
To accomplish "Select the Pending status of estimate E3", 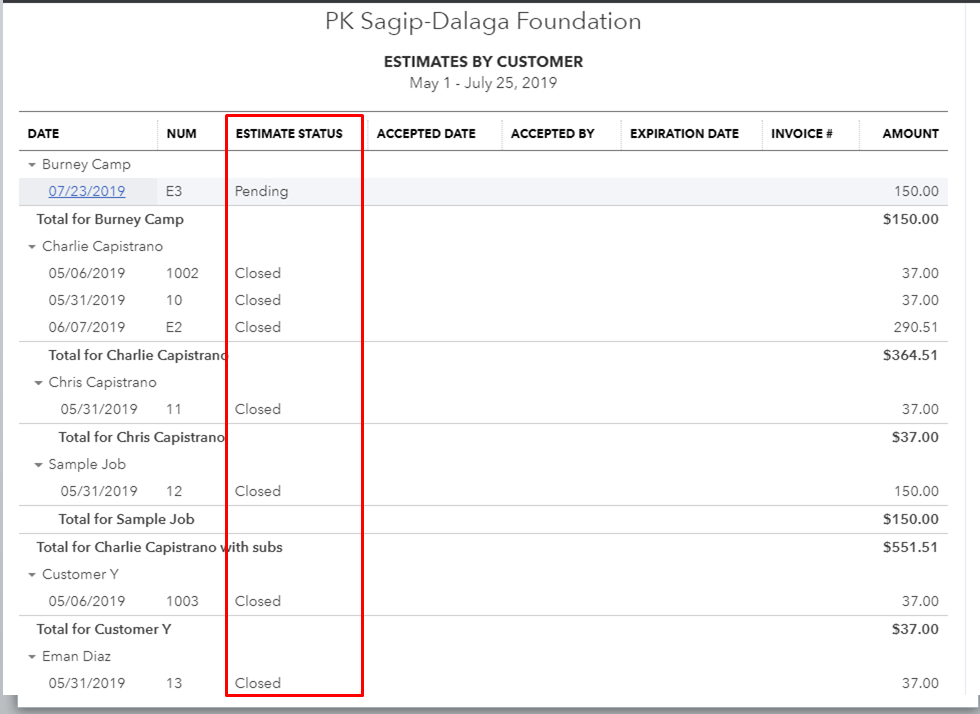I will click(x=261, y=191).
